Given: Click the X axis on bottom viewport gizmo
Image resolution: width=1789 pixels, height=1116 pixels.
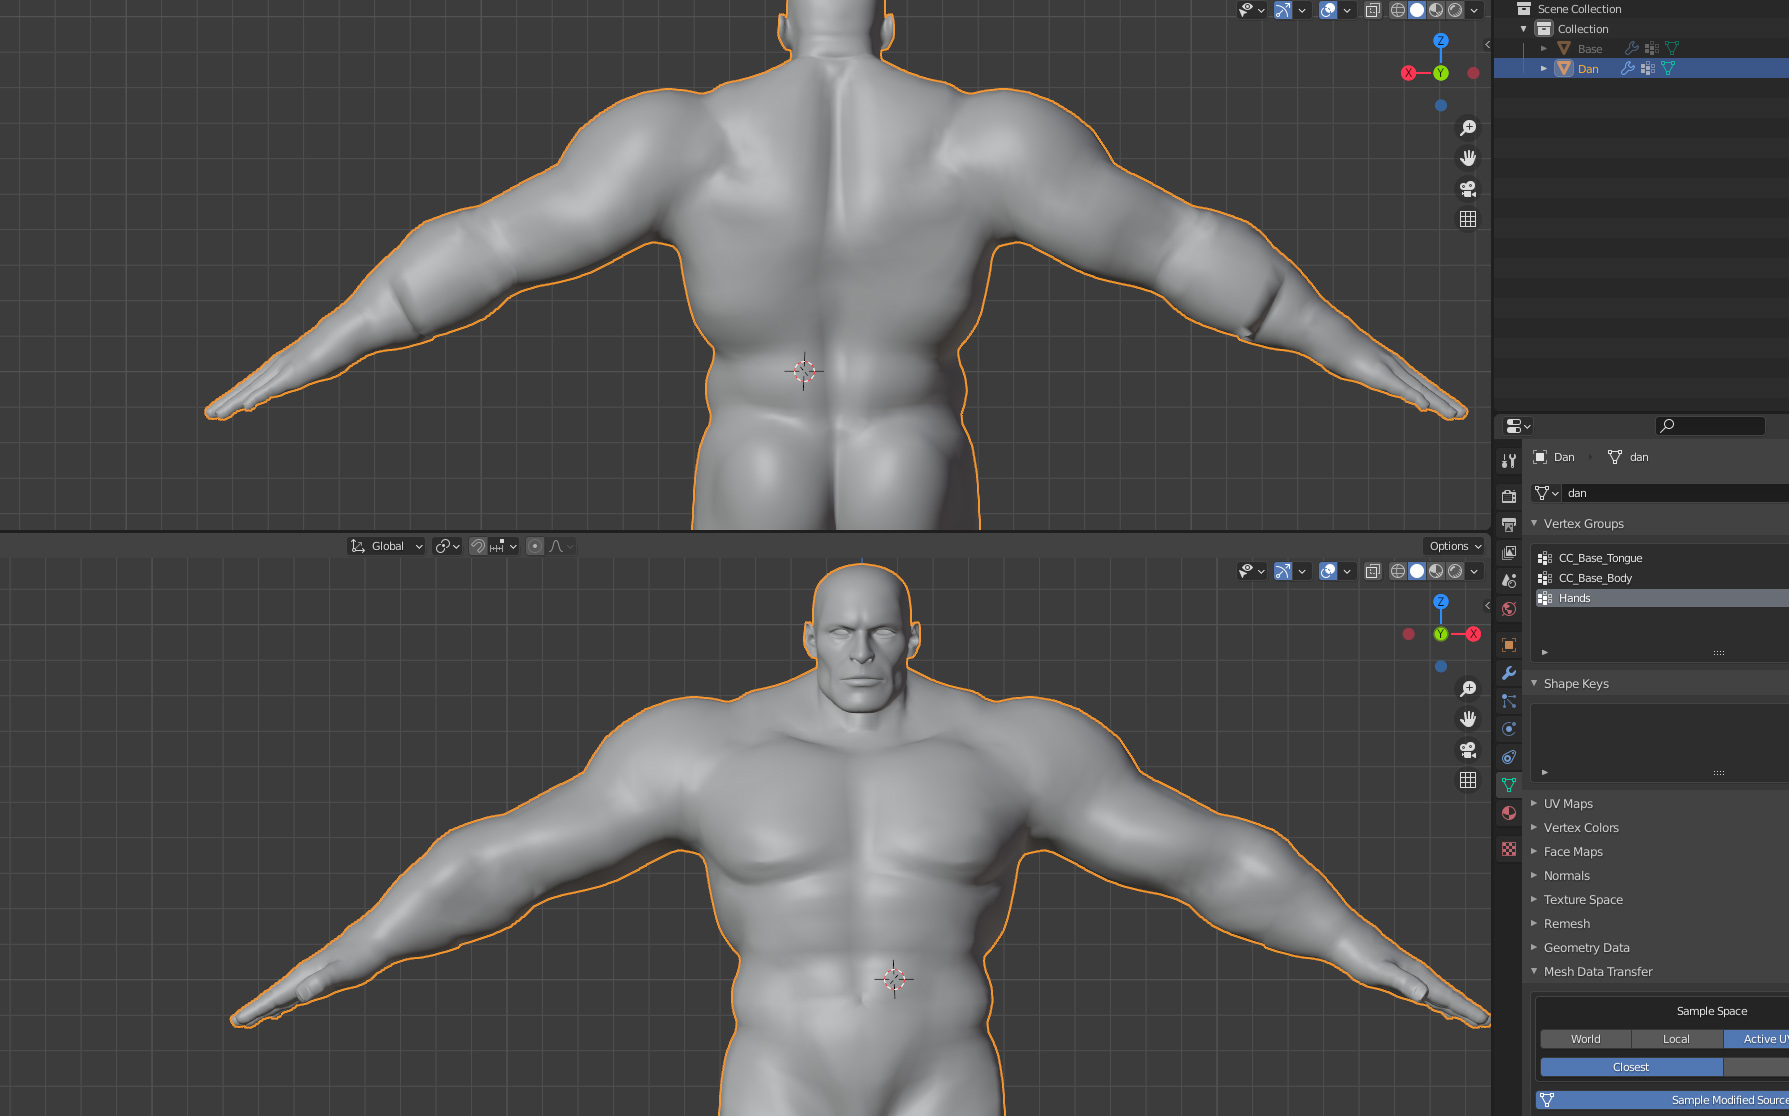Looking at the screenshot, I should [x=1473, y=634].
